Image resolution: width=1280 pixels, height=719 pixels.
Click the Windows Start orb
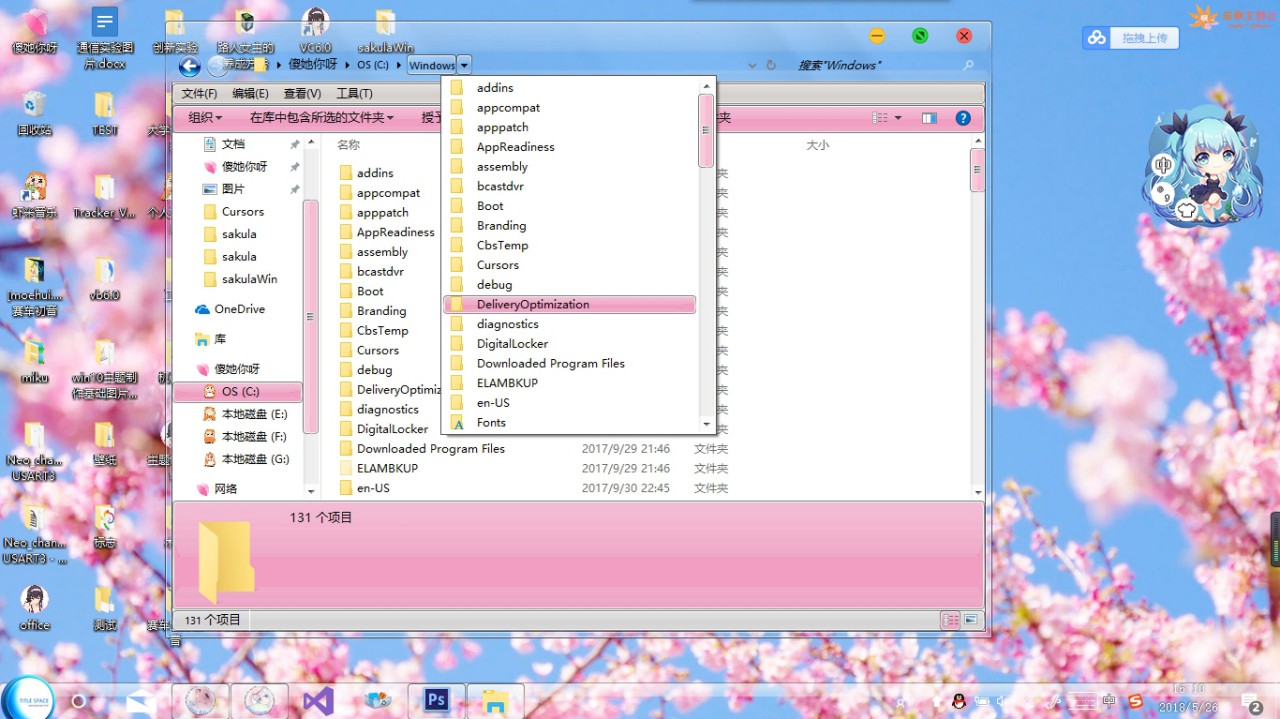(27, 698)
